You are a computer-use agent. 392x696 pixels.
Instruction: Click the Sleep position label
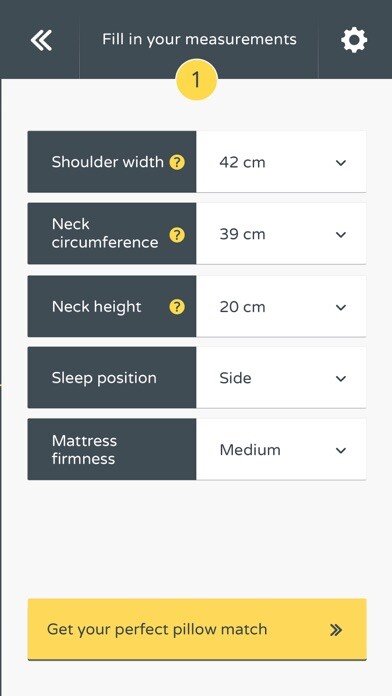pos(104,378)
